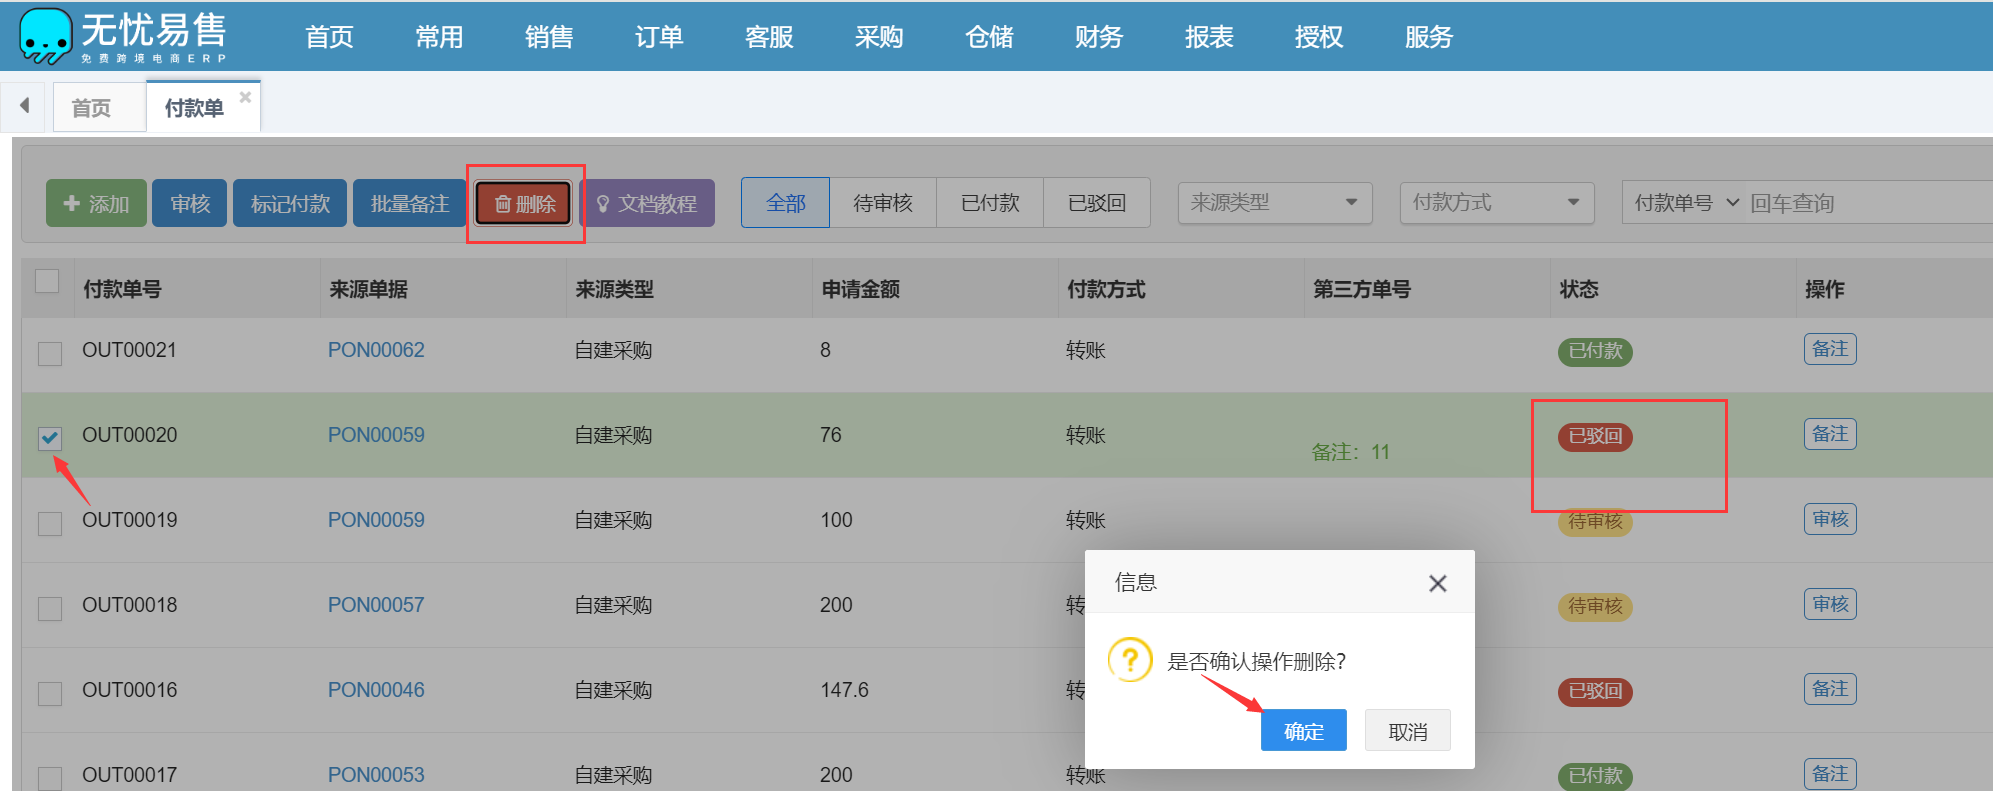
Task: Click the 无忧易售 octopus logo icon
Action: click(x=46, y=36)
